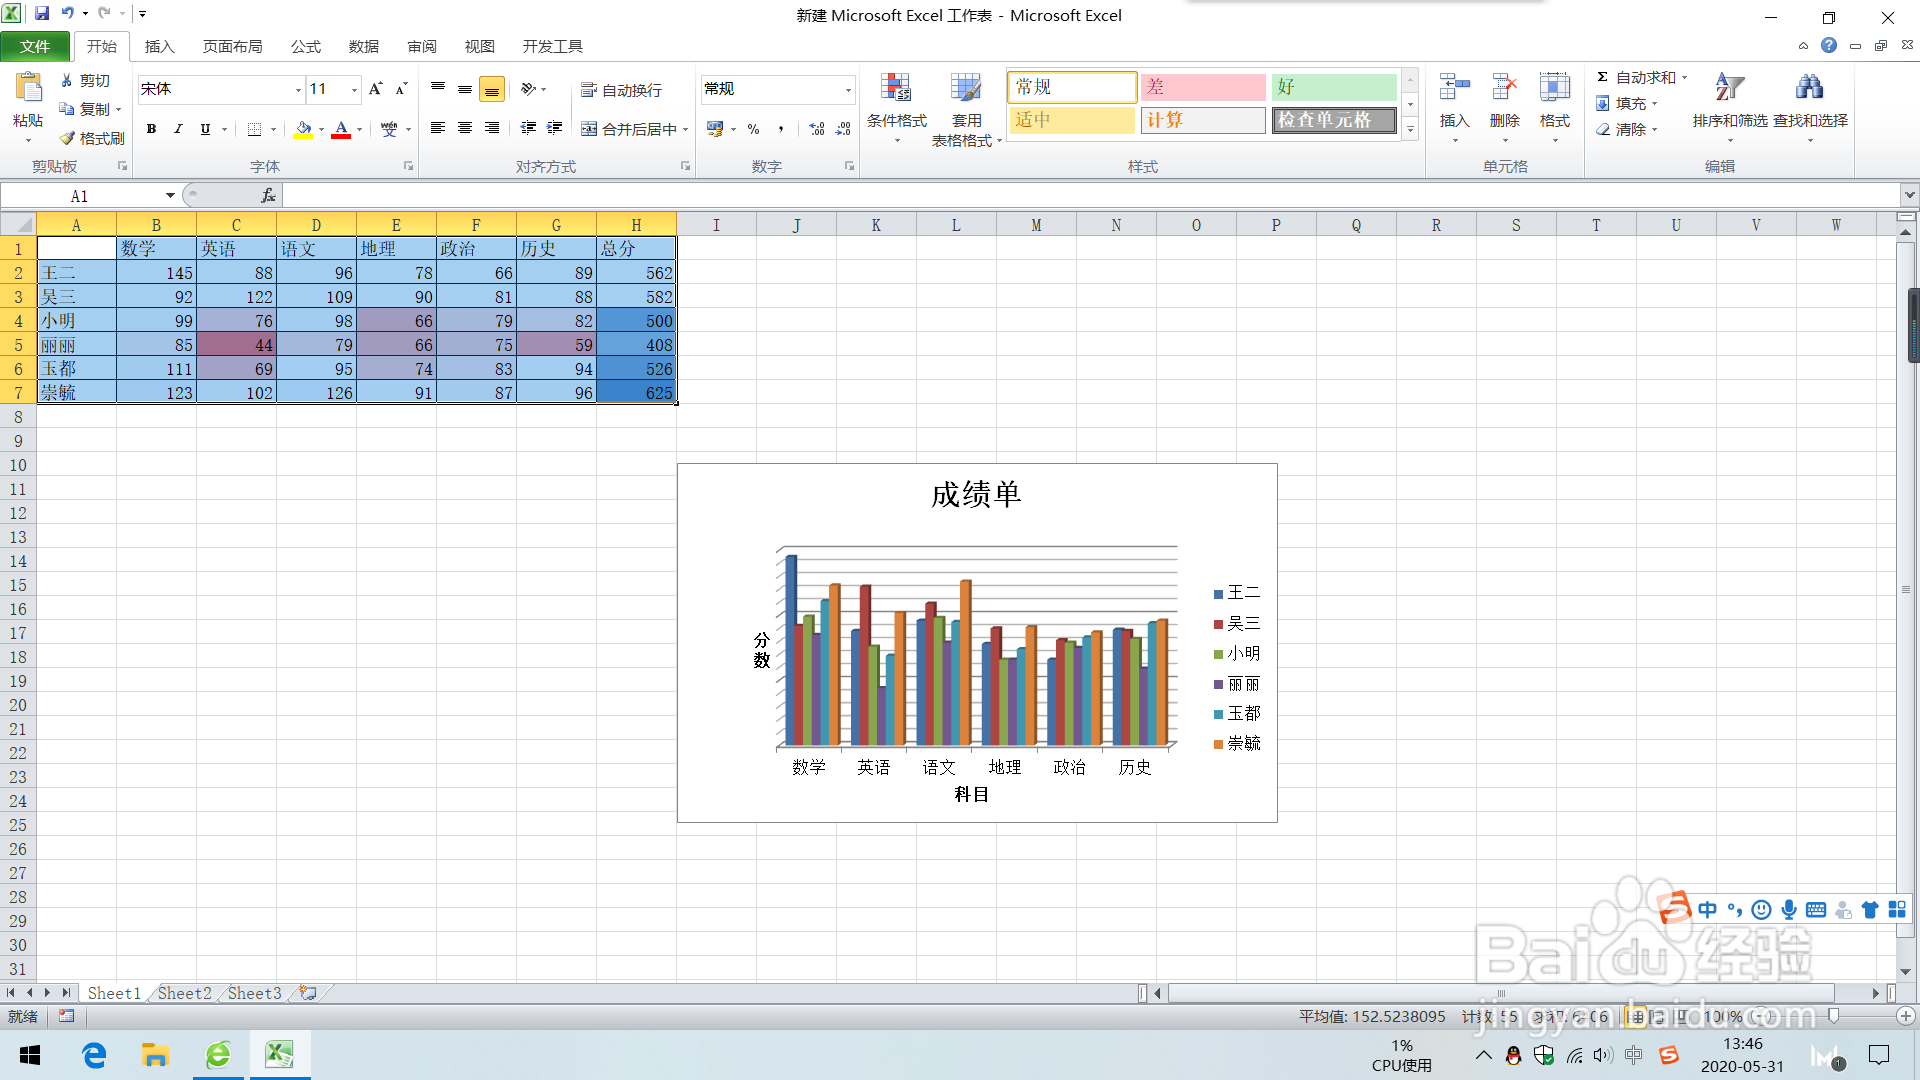Switch to Sheet2 worksheet
Screen dimensions: 1920x1080
click(183, 992)
